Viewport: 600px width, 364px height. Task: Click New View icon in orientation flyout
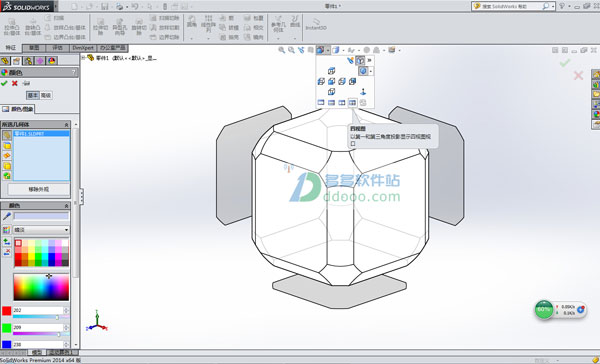[x=350, y=60]
